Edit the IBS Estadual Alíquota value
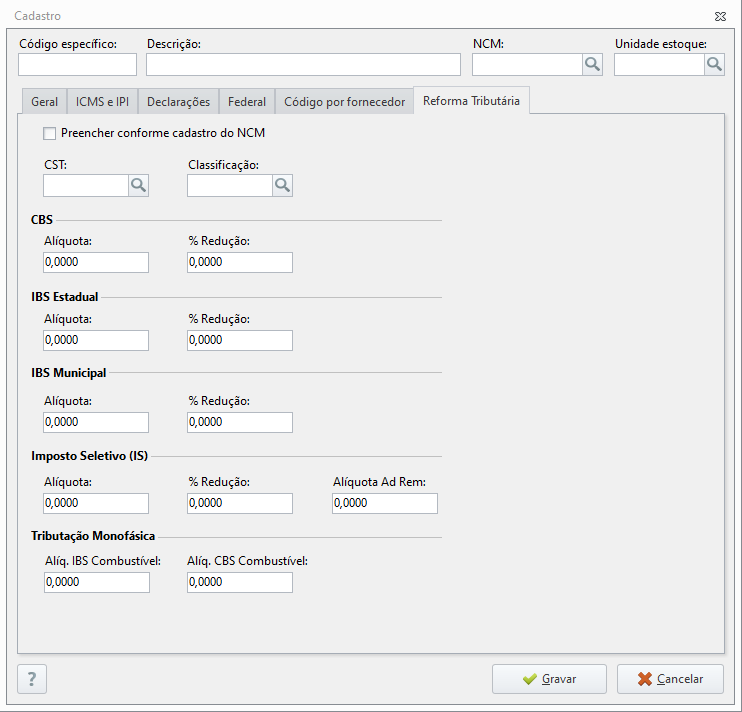The image size is (742, 712). [96, 340]
